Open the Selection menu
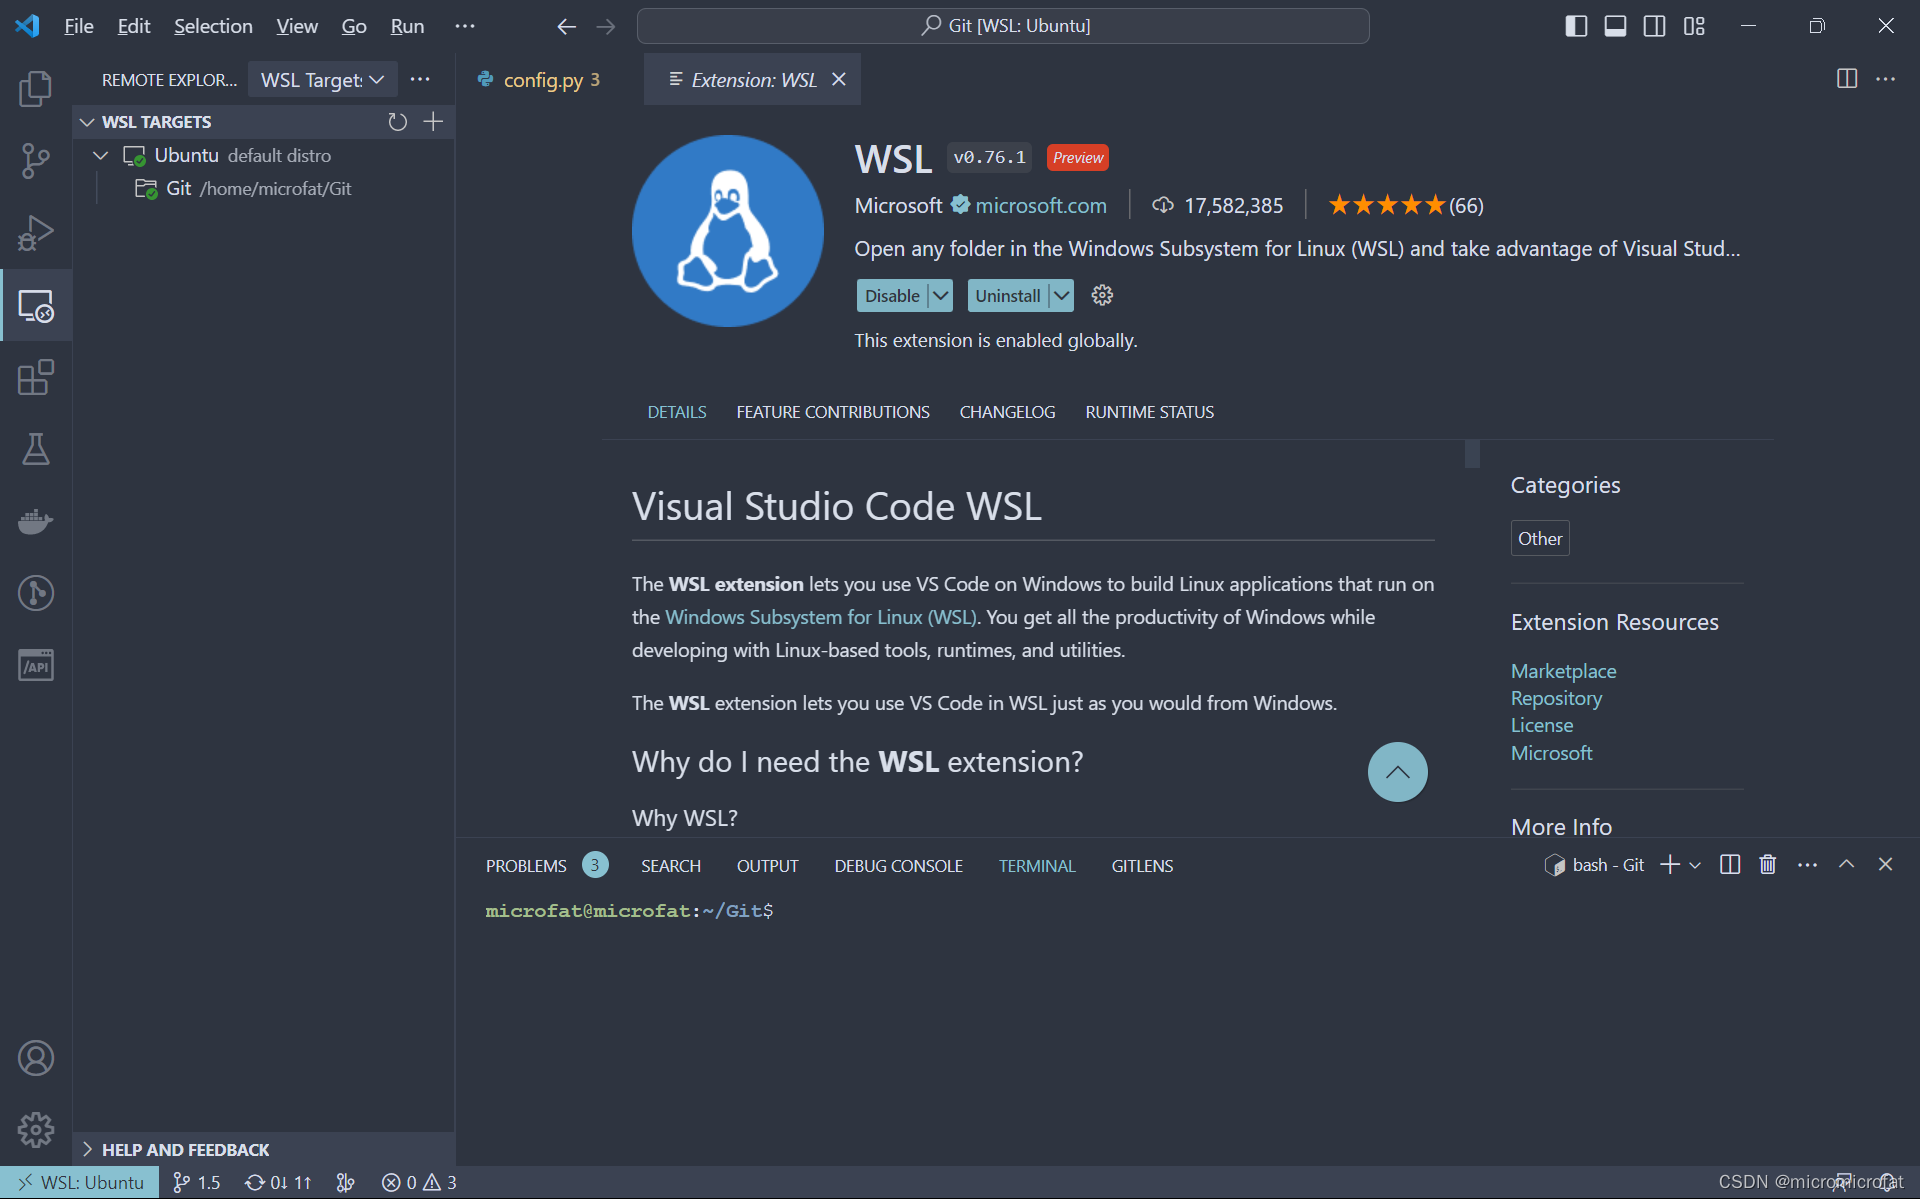 click(213, 26)
